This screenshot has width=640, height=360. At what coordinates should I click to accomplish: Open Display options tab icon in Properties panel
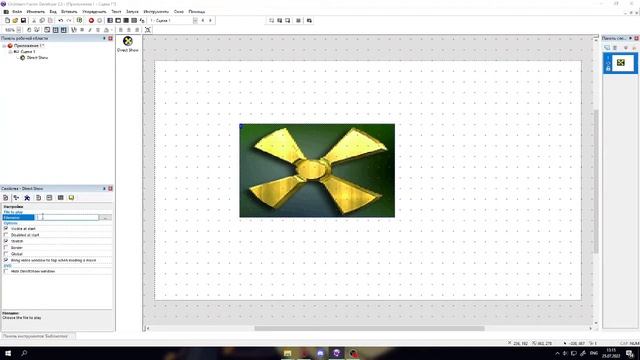click(x=27, y=198)
